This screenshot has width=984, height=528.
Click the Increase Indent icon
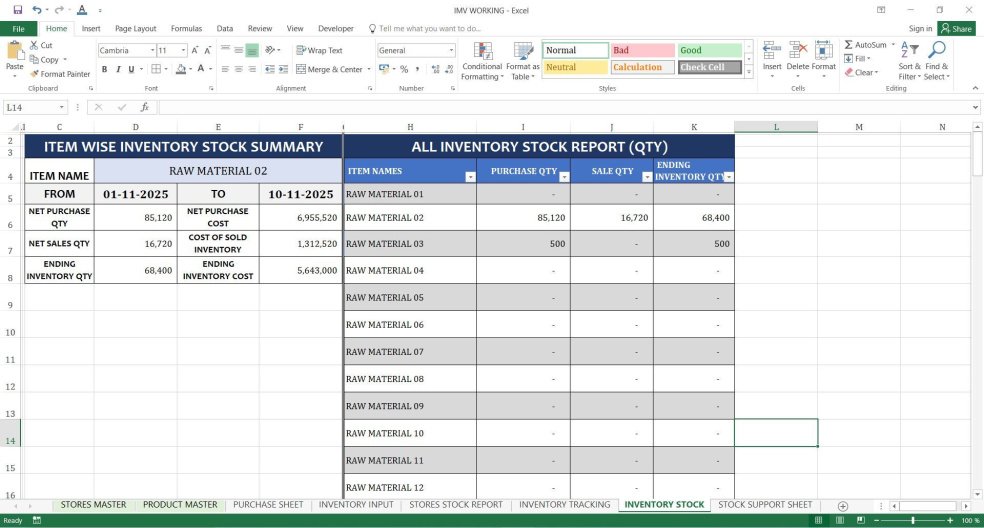284,69
